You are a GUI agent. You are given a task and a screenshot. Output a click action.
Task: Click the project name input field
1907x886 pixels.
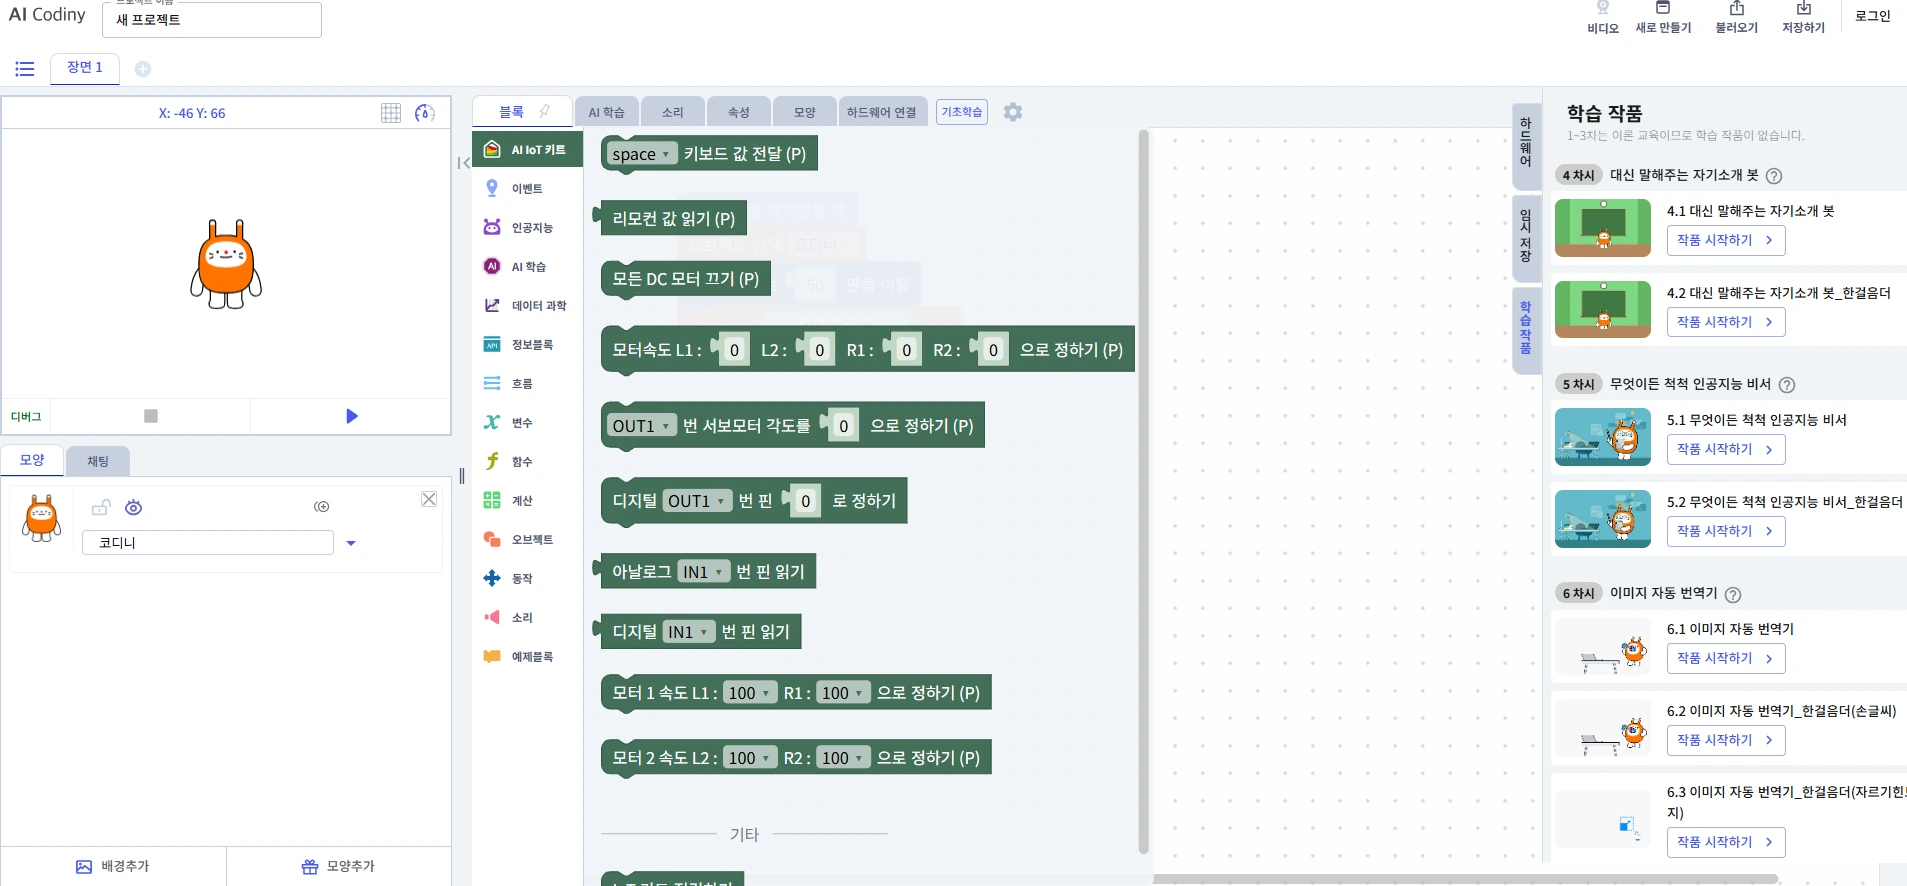212,20
